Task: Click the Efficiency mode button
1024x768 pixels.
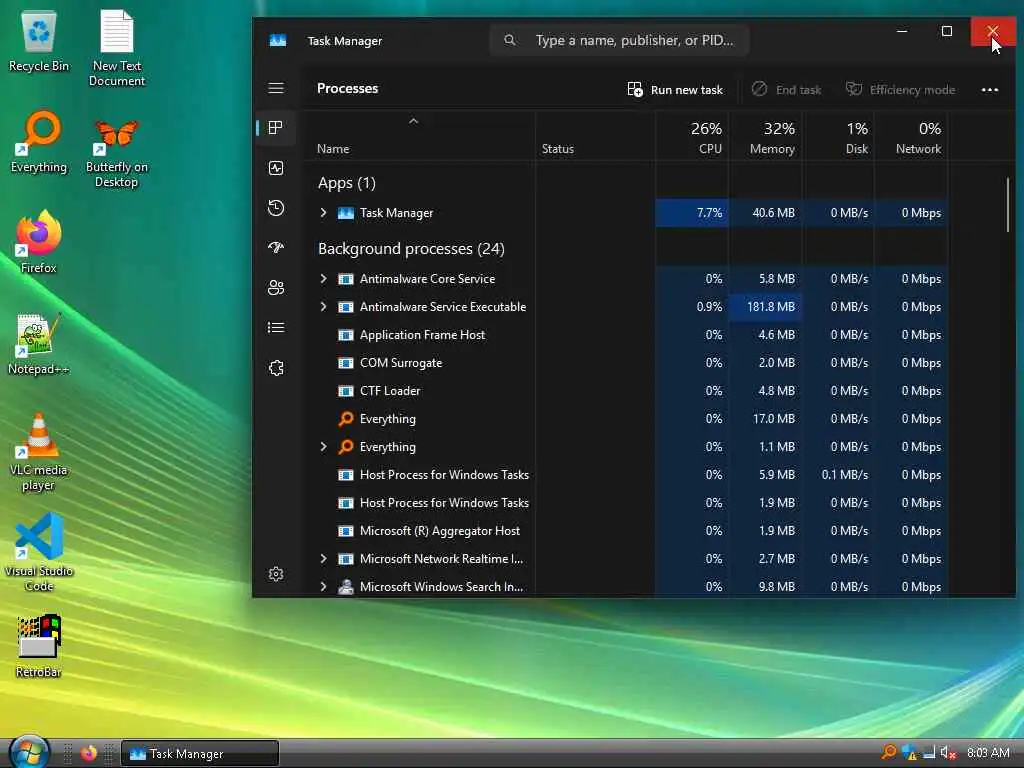Action: (x=901, y=89)
